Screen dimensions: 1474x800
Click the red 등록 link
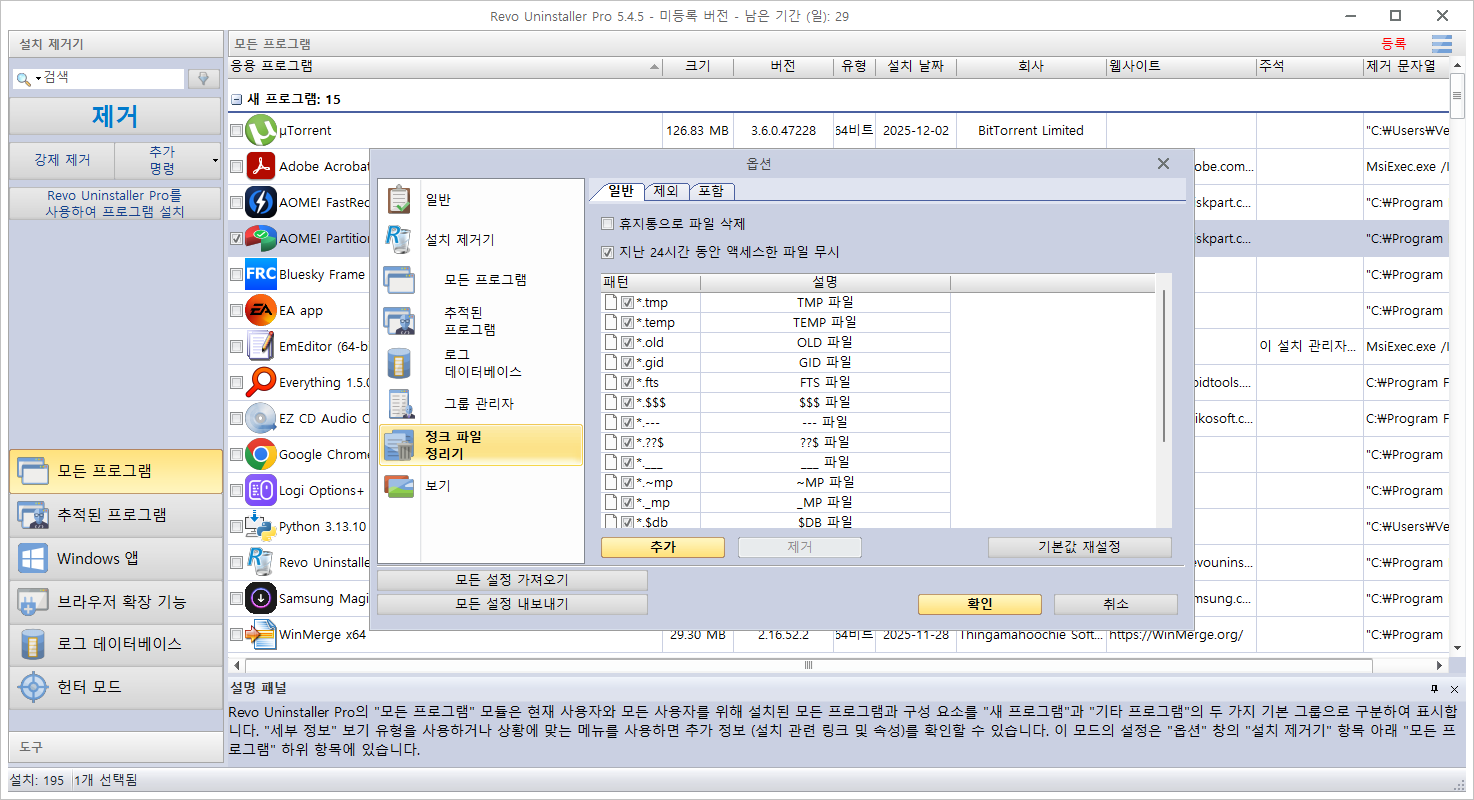click(1394, 44)
